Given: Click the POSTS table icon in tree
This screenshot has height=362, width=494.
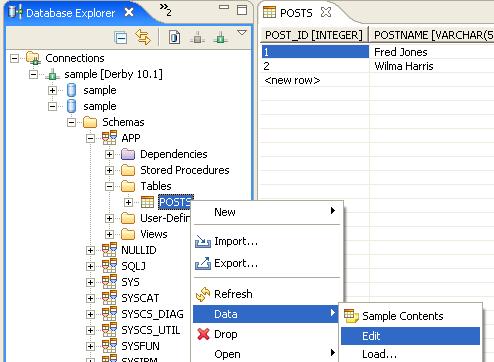Looking at the screenshot, I should point(147,202).
